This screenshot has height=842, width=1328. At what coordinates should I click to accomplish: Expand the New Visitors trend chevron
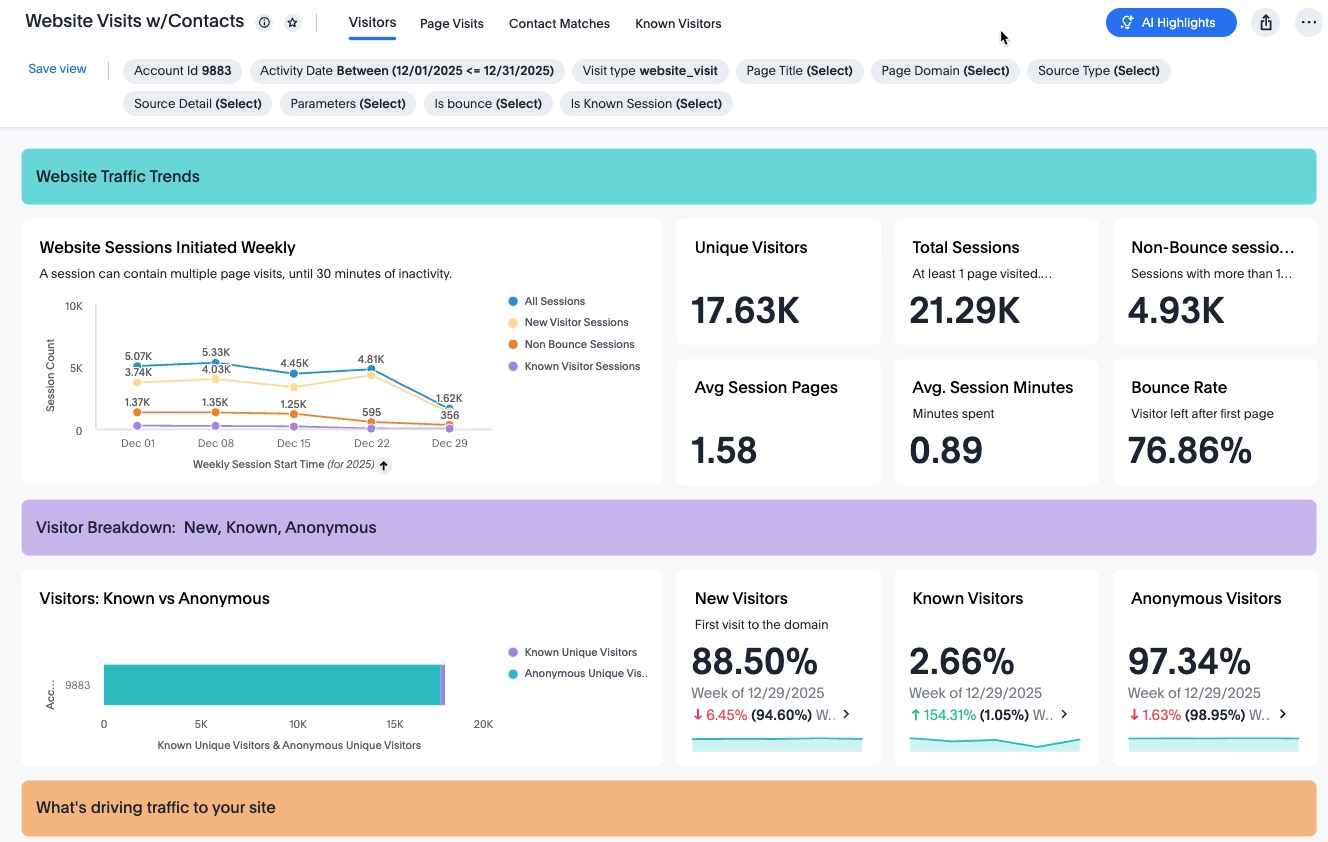coord(846,714)
